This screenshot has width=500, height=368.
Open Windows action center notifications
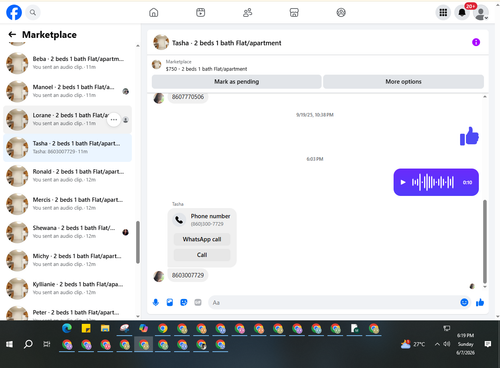click(488, 344)
